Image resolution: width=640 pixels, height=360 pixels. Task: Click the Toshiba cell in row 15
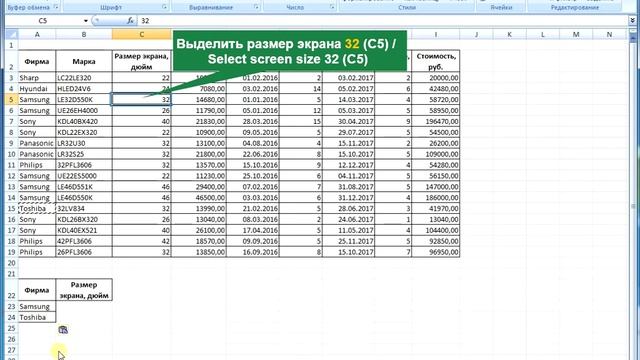click(x=37, y=208)
